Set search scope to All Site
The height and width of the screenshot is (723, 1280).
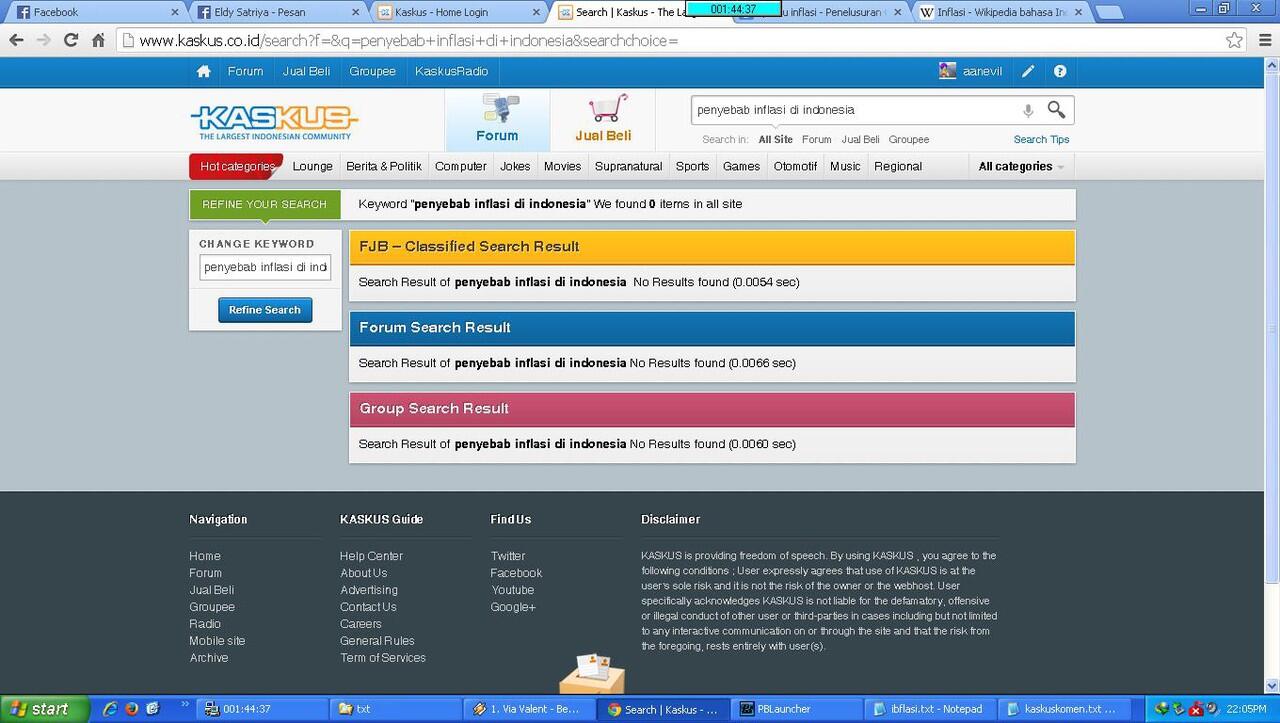[x=775, y=139]
